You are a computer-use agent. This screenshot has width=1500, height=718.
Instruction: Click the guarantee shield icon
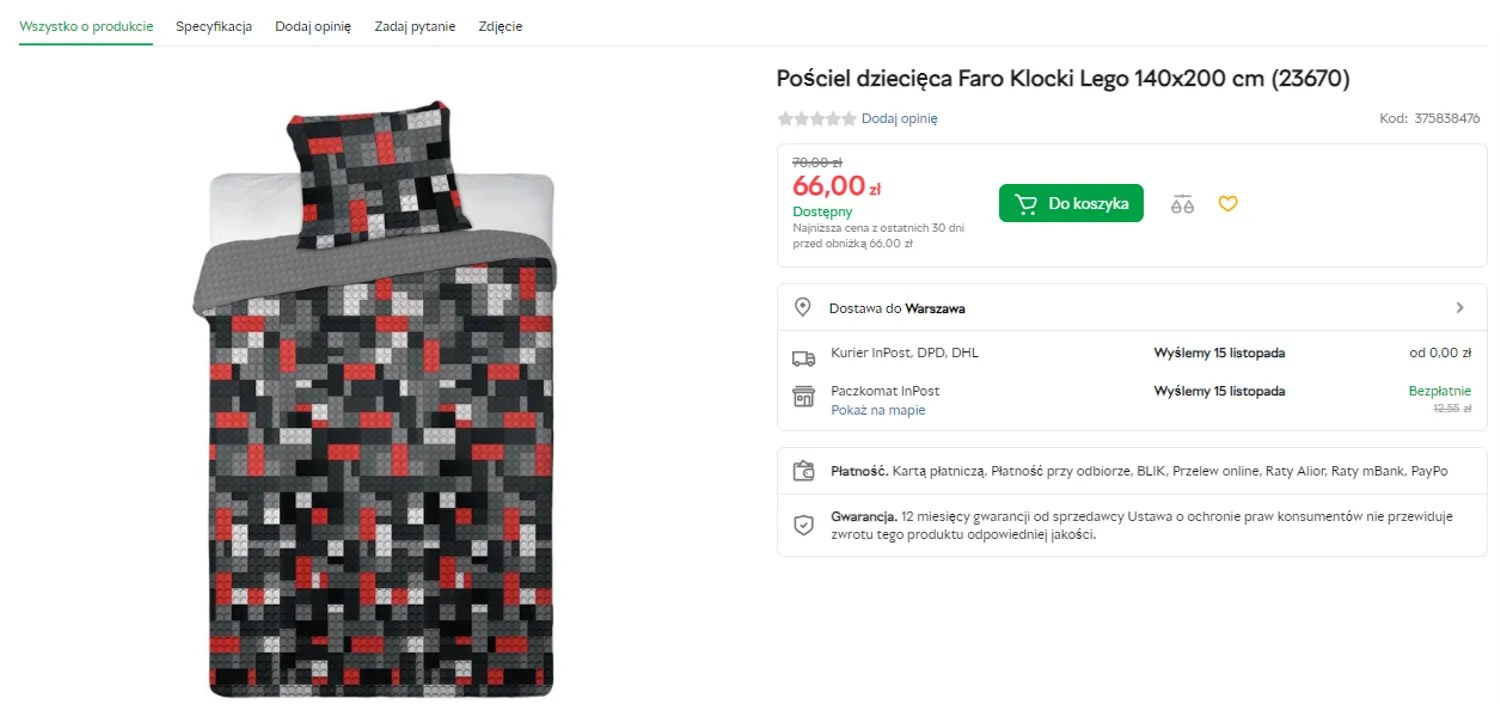[x=803, y=525]
